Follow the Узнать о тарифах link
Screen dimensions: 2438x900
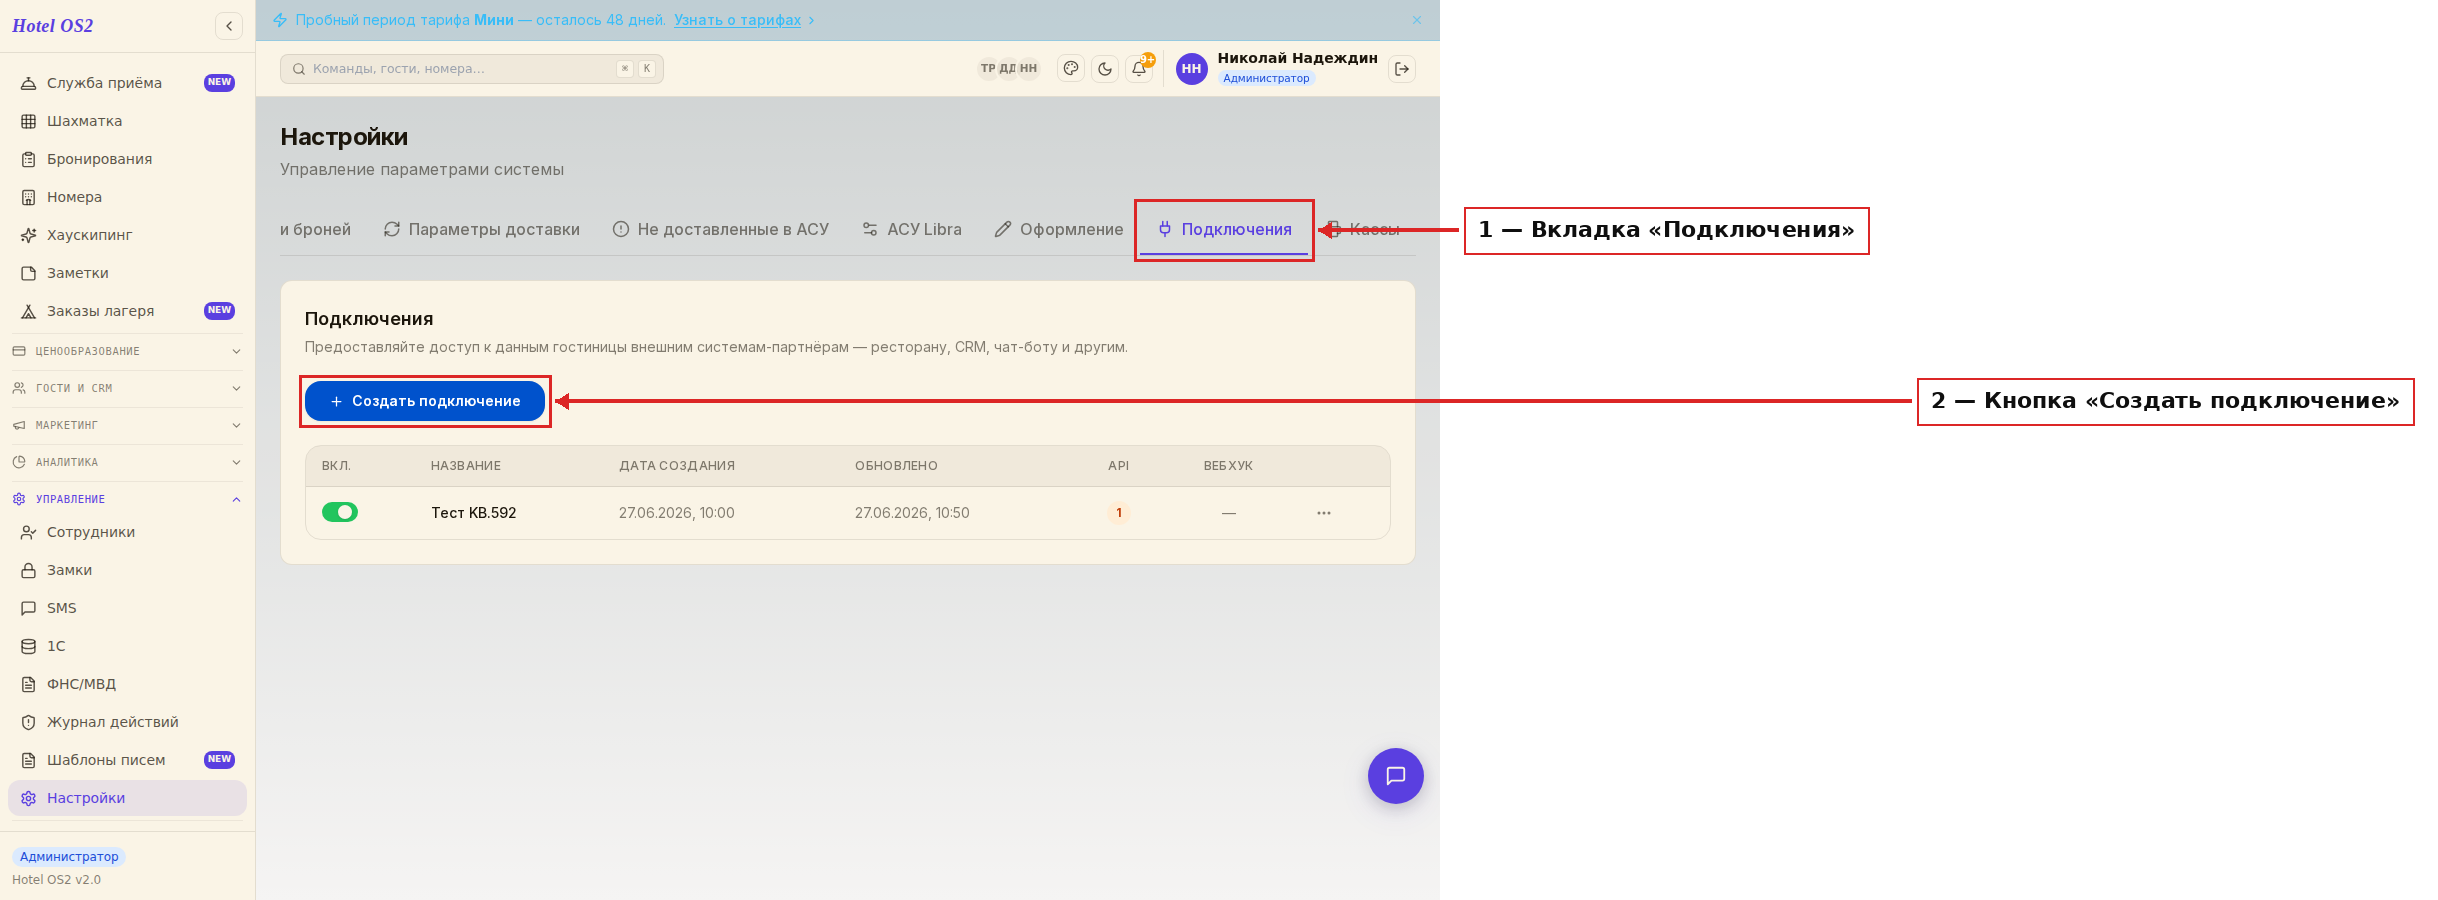point(738,20)
